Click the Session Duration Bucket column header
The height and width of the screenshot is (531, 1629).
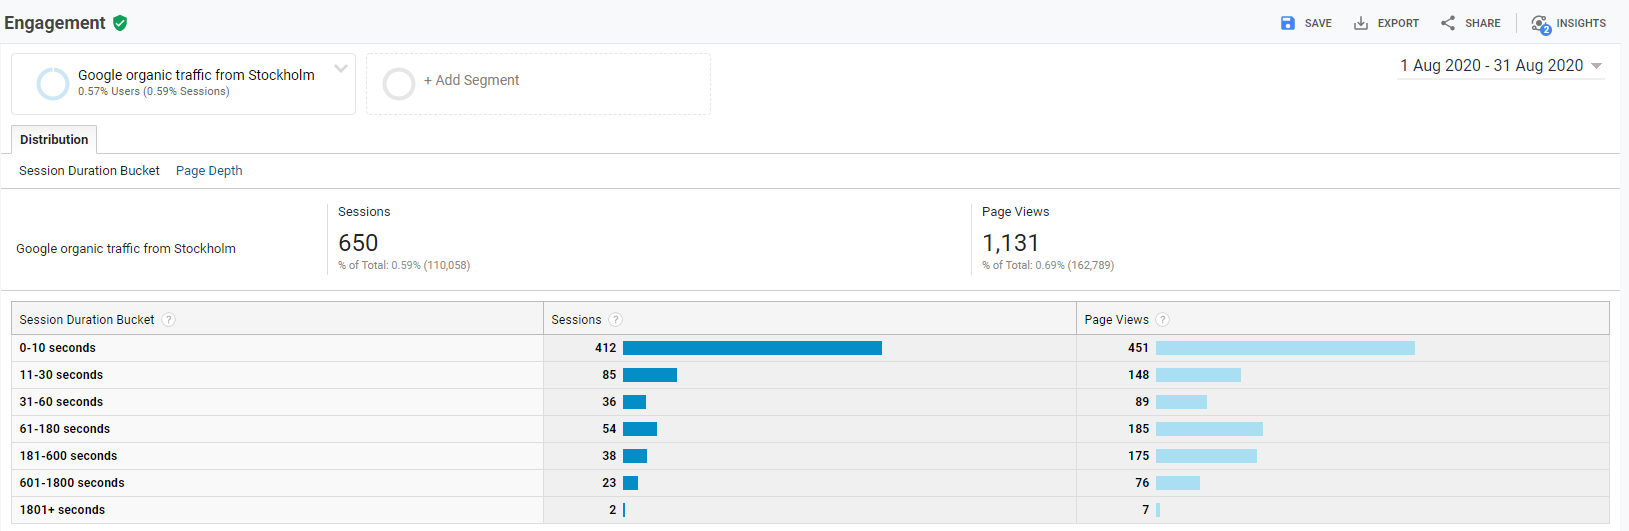(x=87, y=320)
